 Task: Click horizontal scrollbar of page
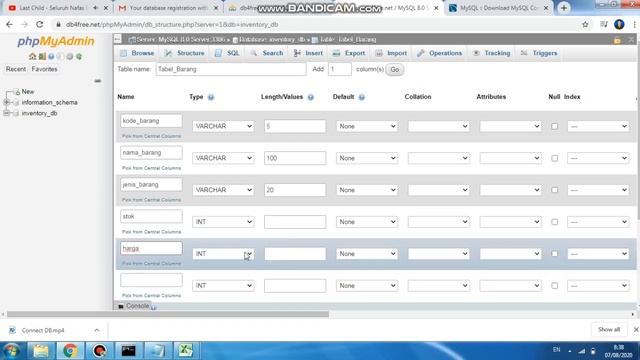[167, 314]
